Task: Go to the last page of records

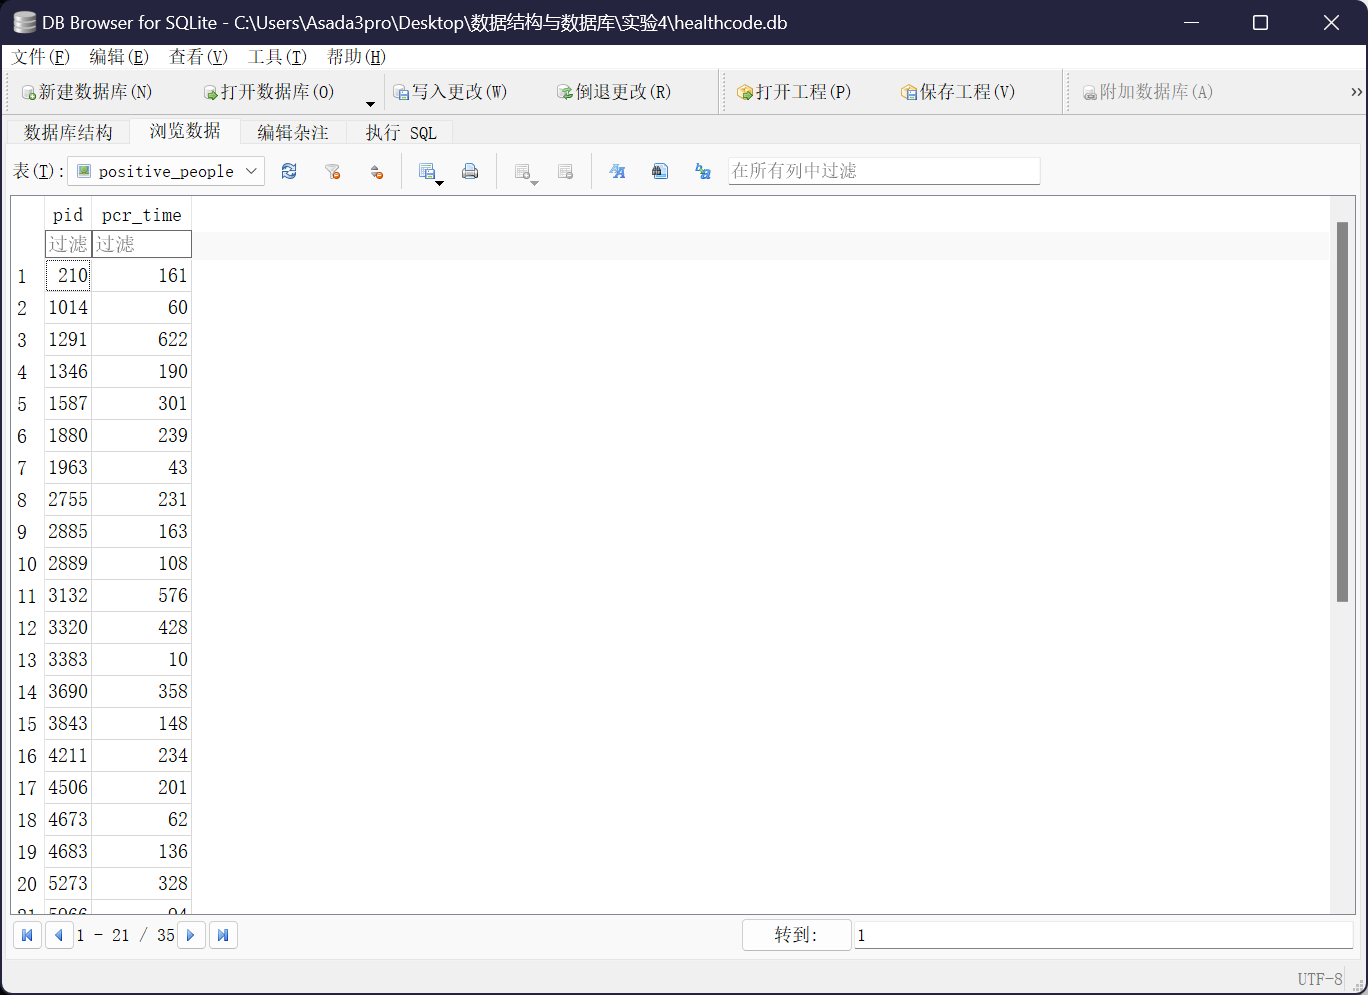Action: click(223, 935)
